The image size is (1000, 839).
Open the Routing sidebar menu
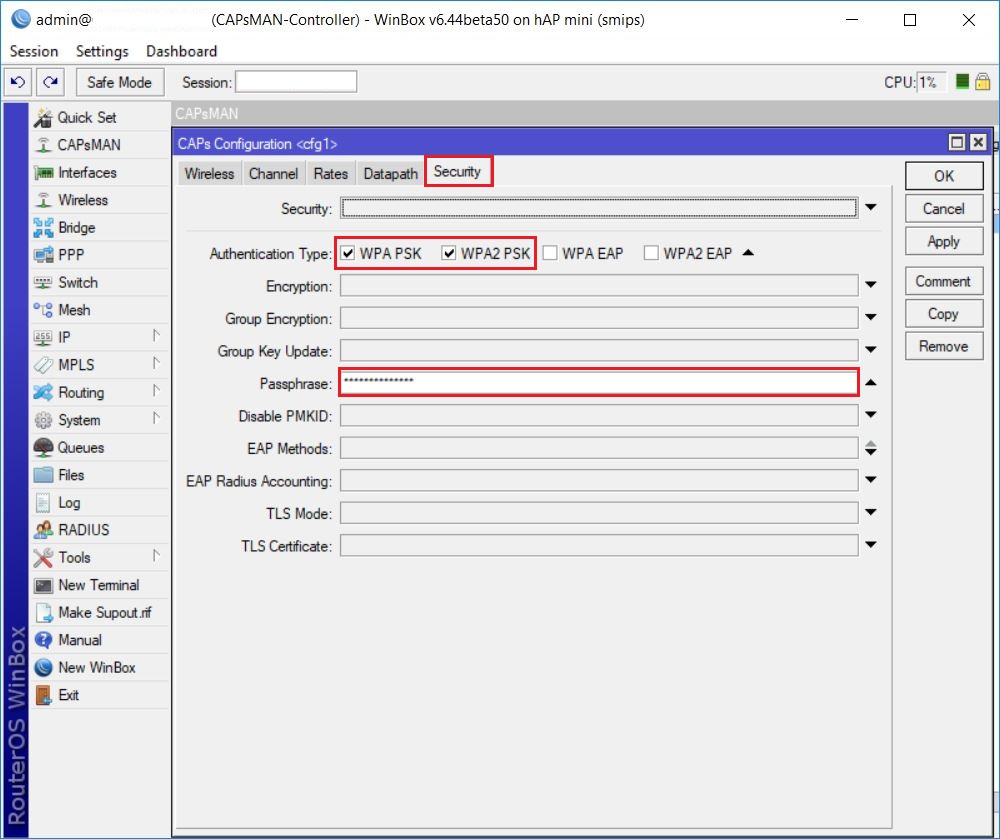tap(100, 392)
